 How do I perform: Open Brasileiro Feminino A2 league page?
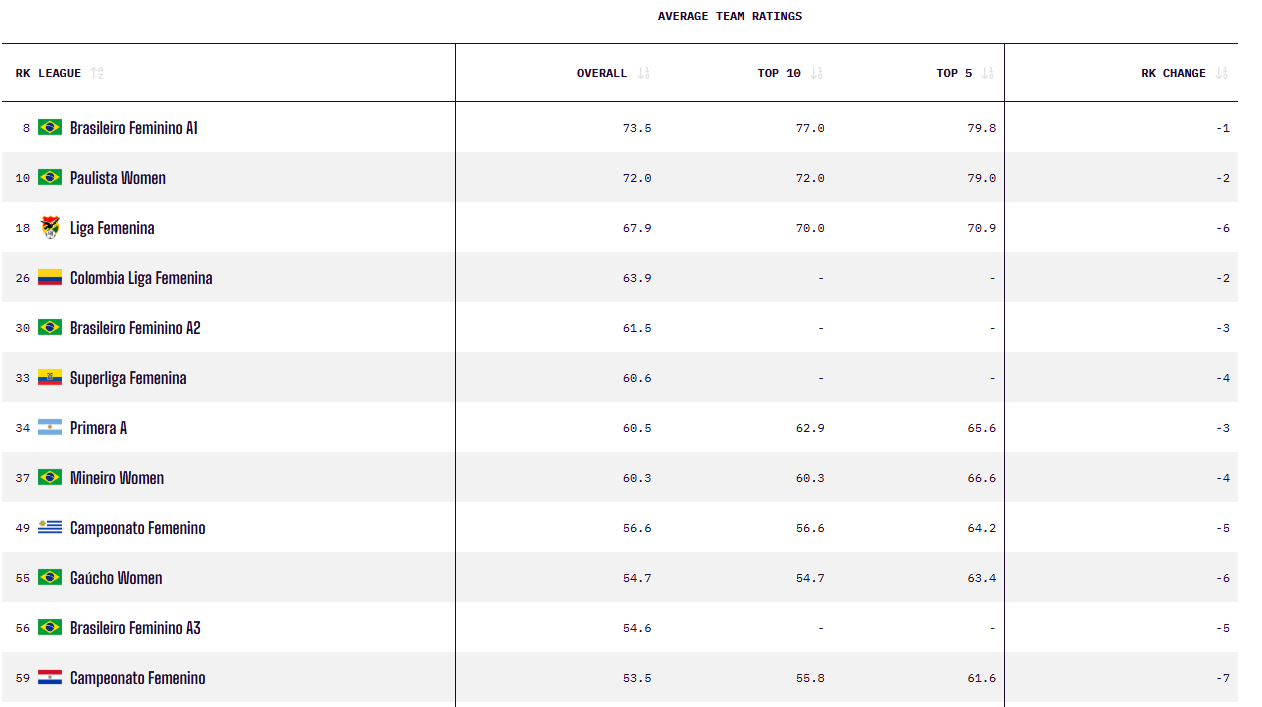coord(135,328)
